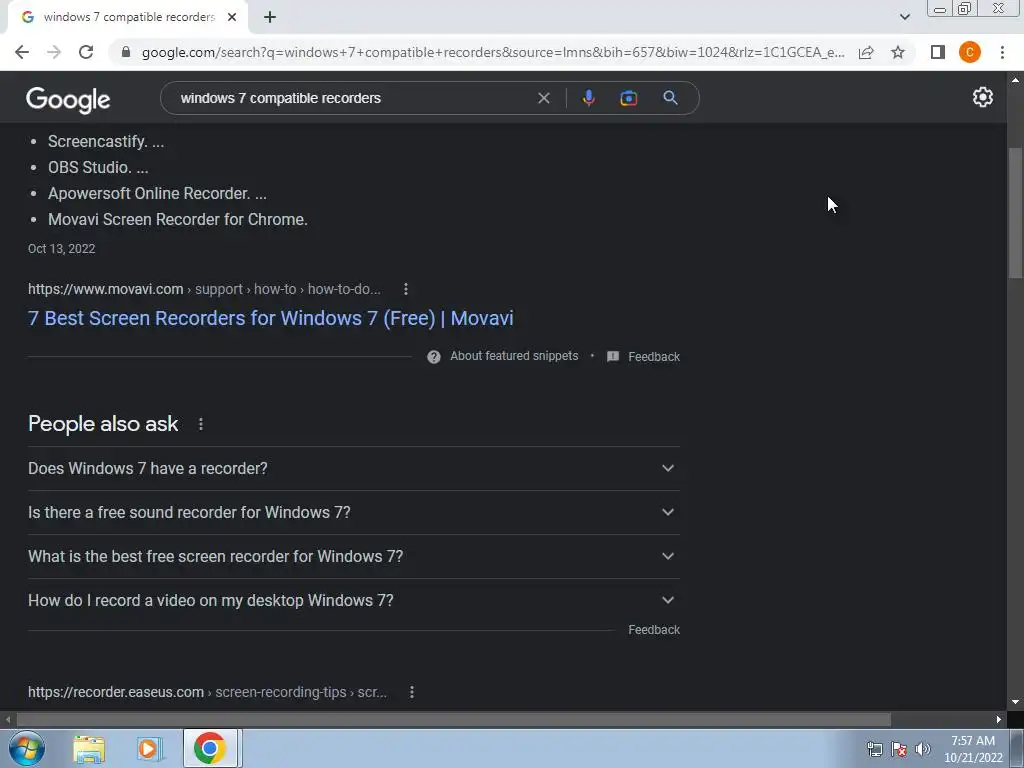Click the Screencastify list item
The width and height of the screenshot is (1024, 768).
106,141
